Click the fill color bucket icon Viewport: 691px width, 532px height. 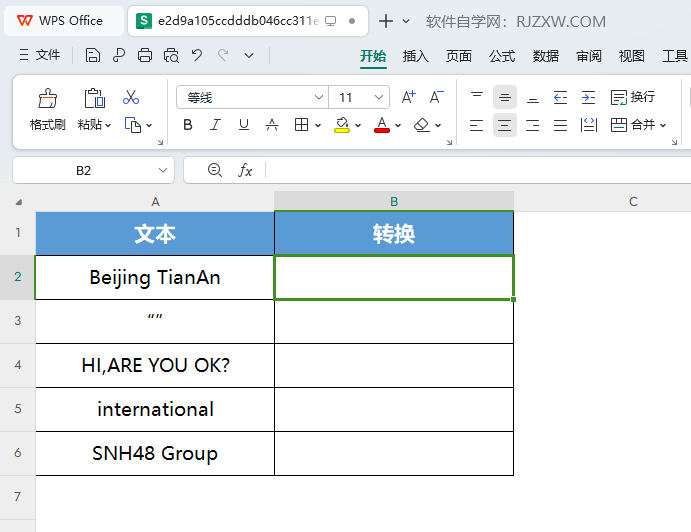(x=342, y=125)
